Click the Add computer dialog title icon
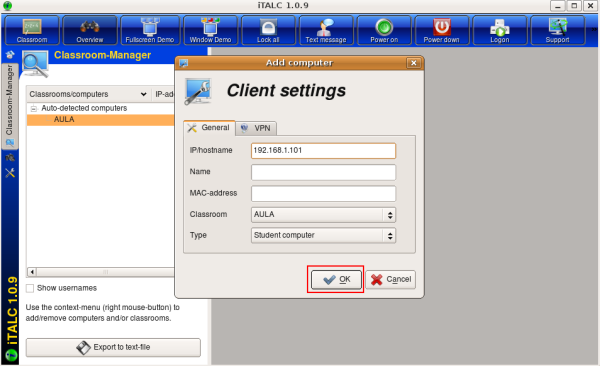The image size is (600, 366). pos(184,63)
